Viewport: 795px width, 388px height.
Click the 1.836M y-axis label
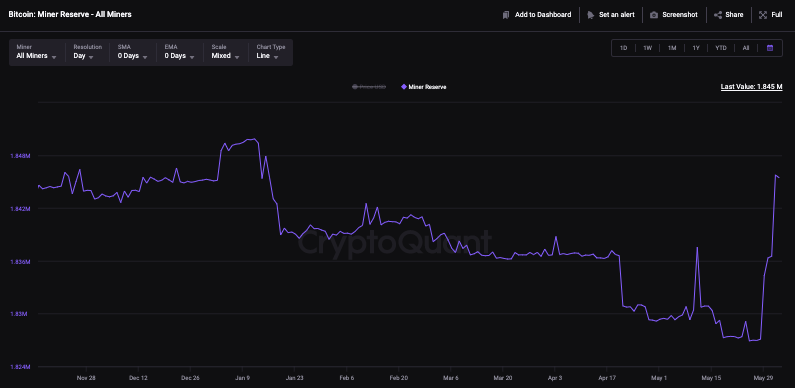coord(21,262)
